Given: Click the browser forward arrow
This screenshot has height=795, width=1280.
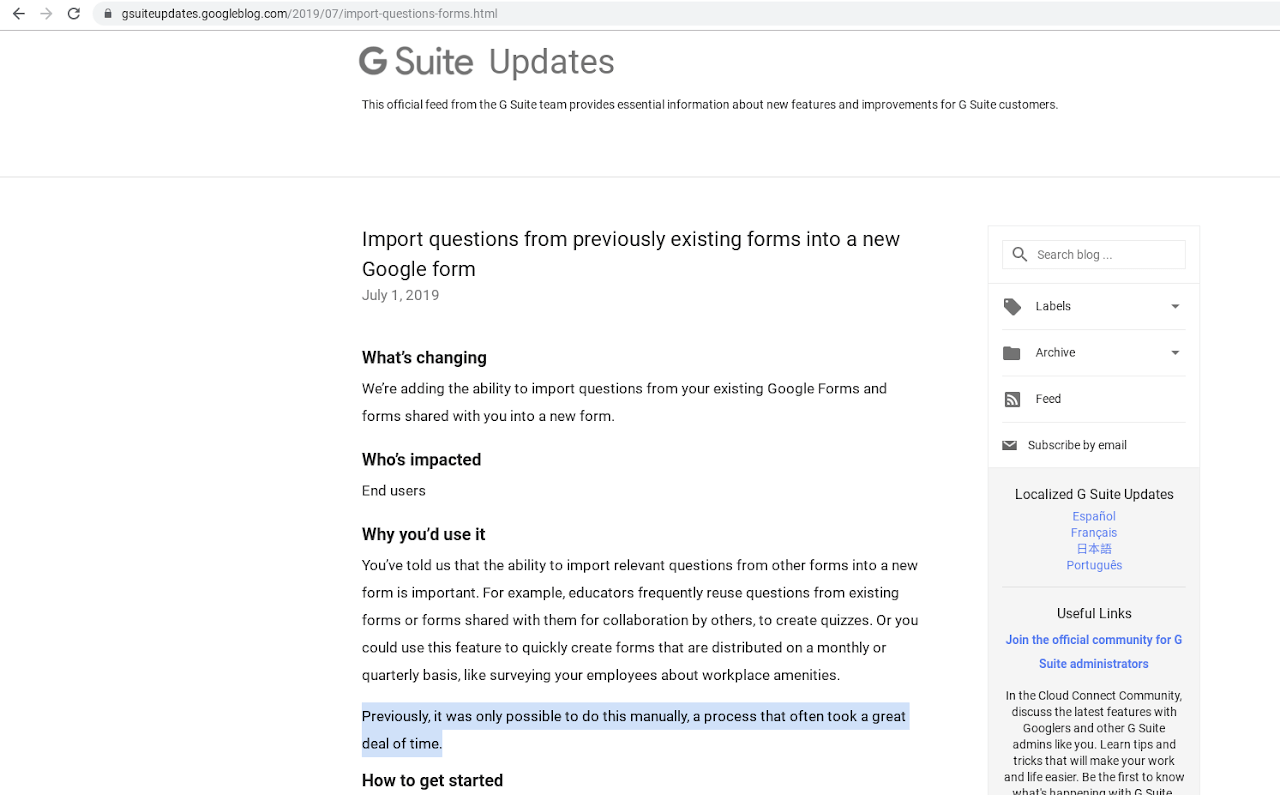Looking at the screenshot, I should (46, 14).
